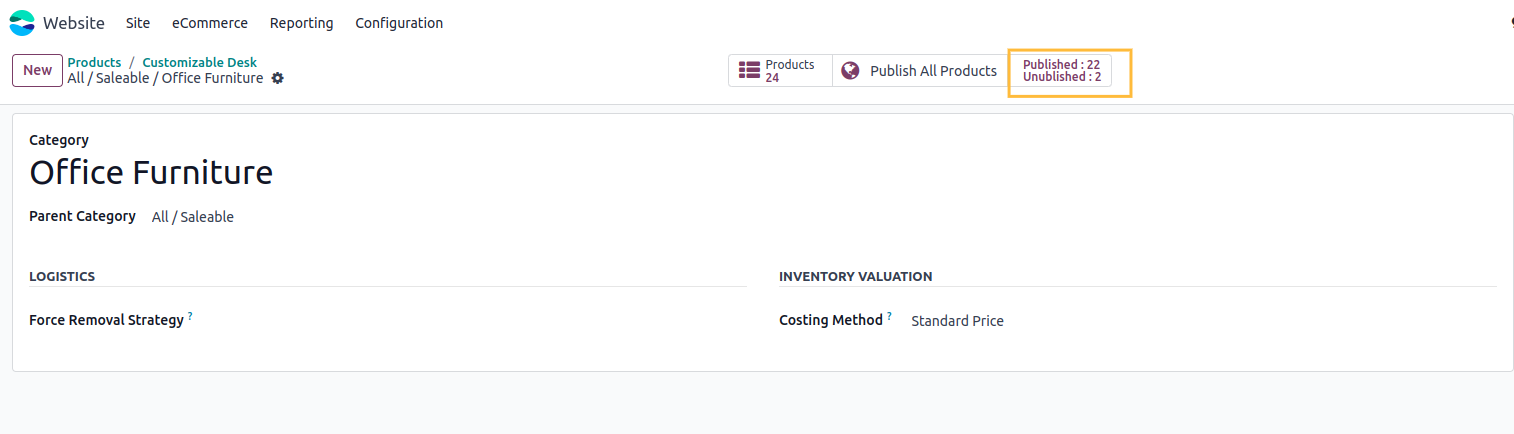The image size is (1514, 434).
Task: Return to Customizable Desk breadcrumb
Action: tap(199, 62)
